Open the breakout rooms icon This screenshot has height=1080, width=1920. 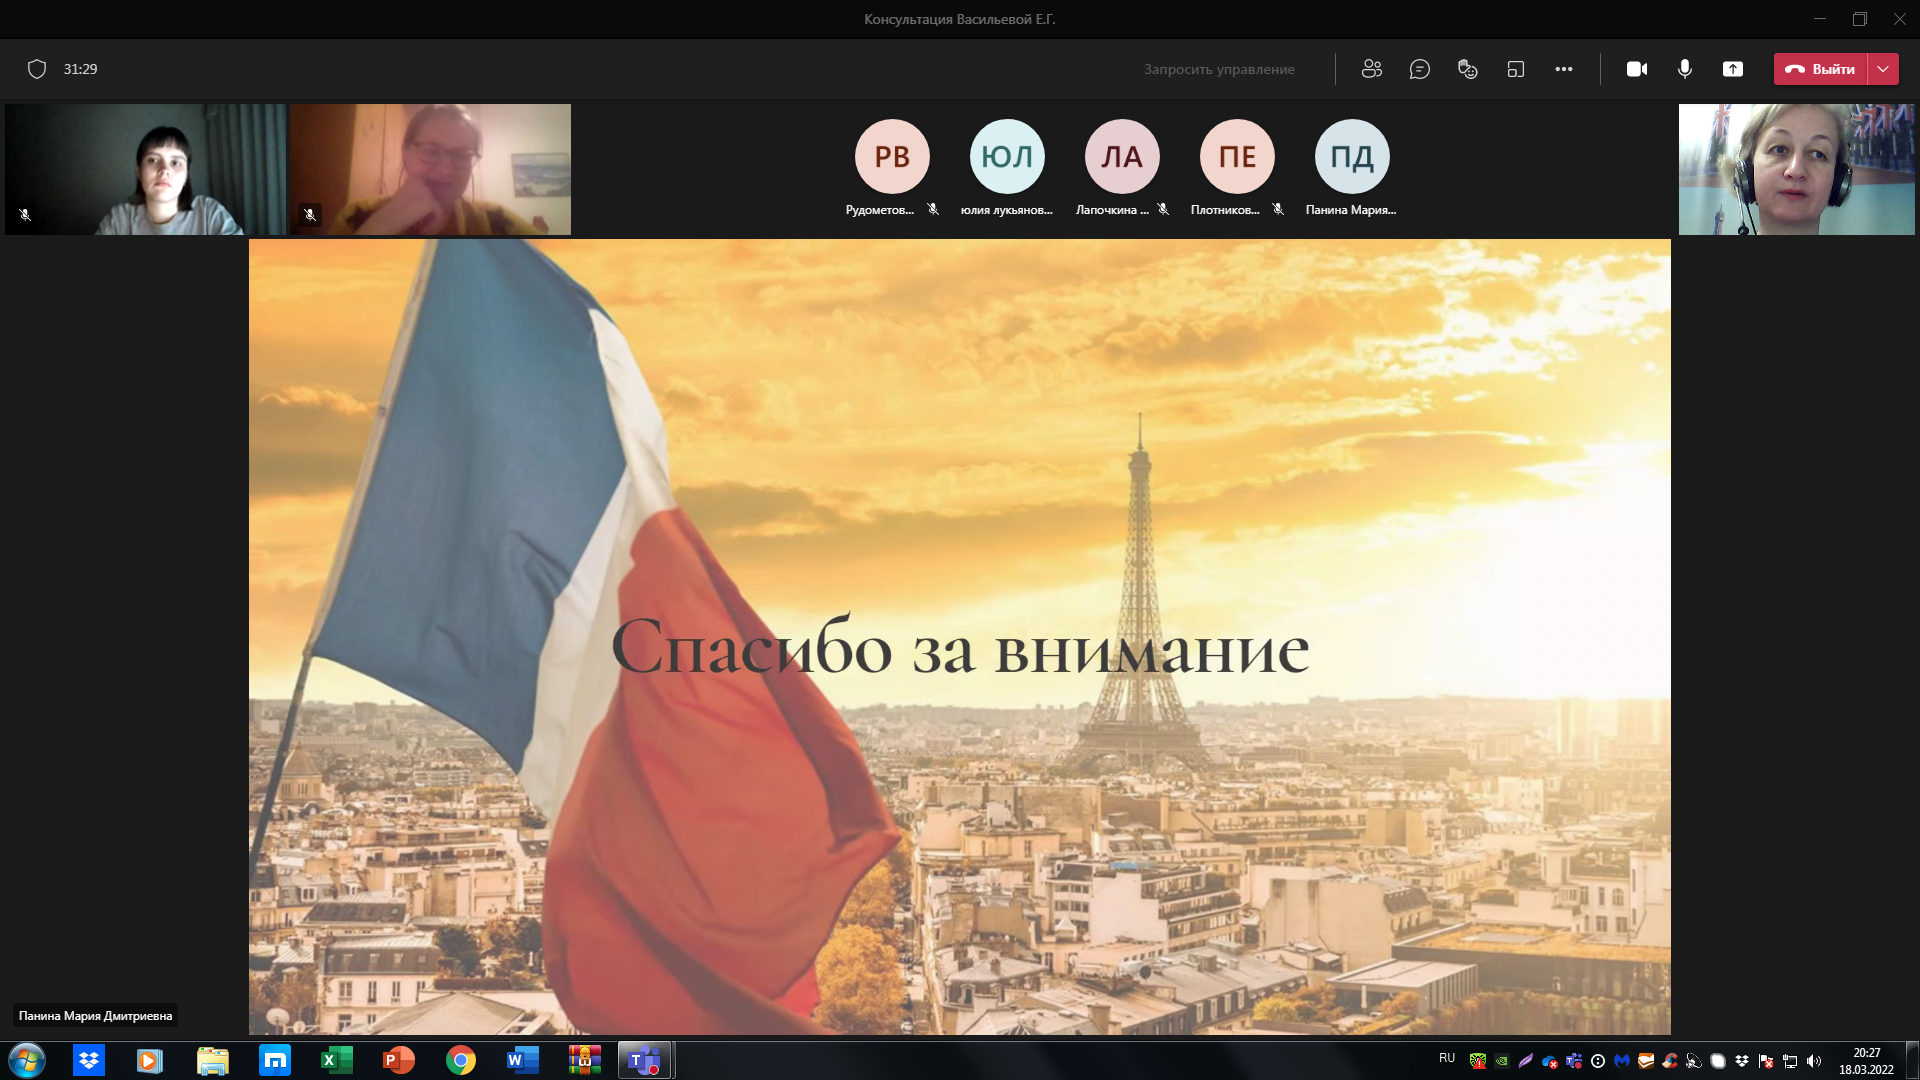tap(1516, 69)
